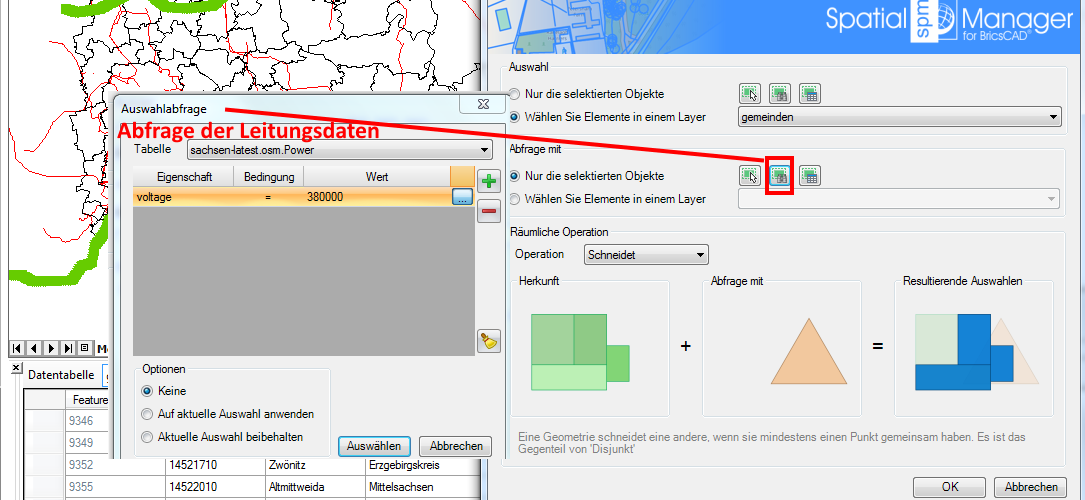Click the red minus remove condition icon

pos(488,210)
